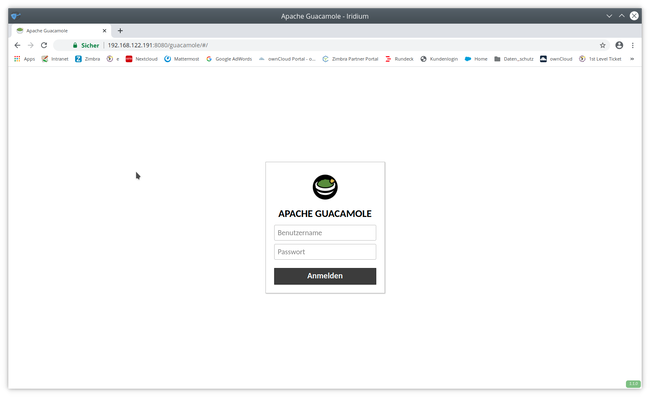Click into the Passwort field

click(x=325, y=252)
